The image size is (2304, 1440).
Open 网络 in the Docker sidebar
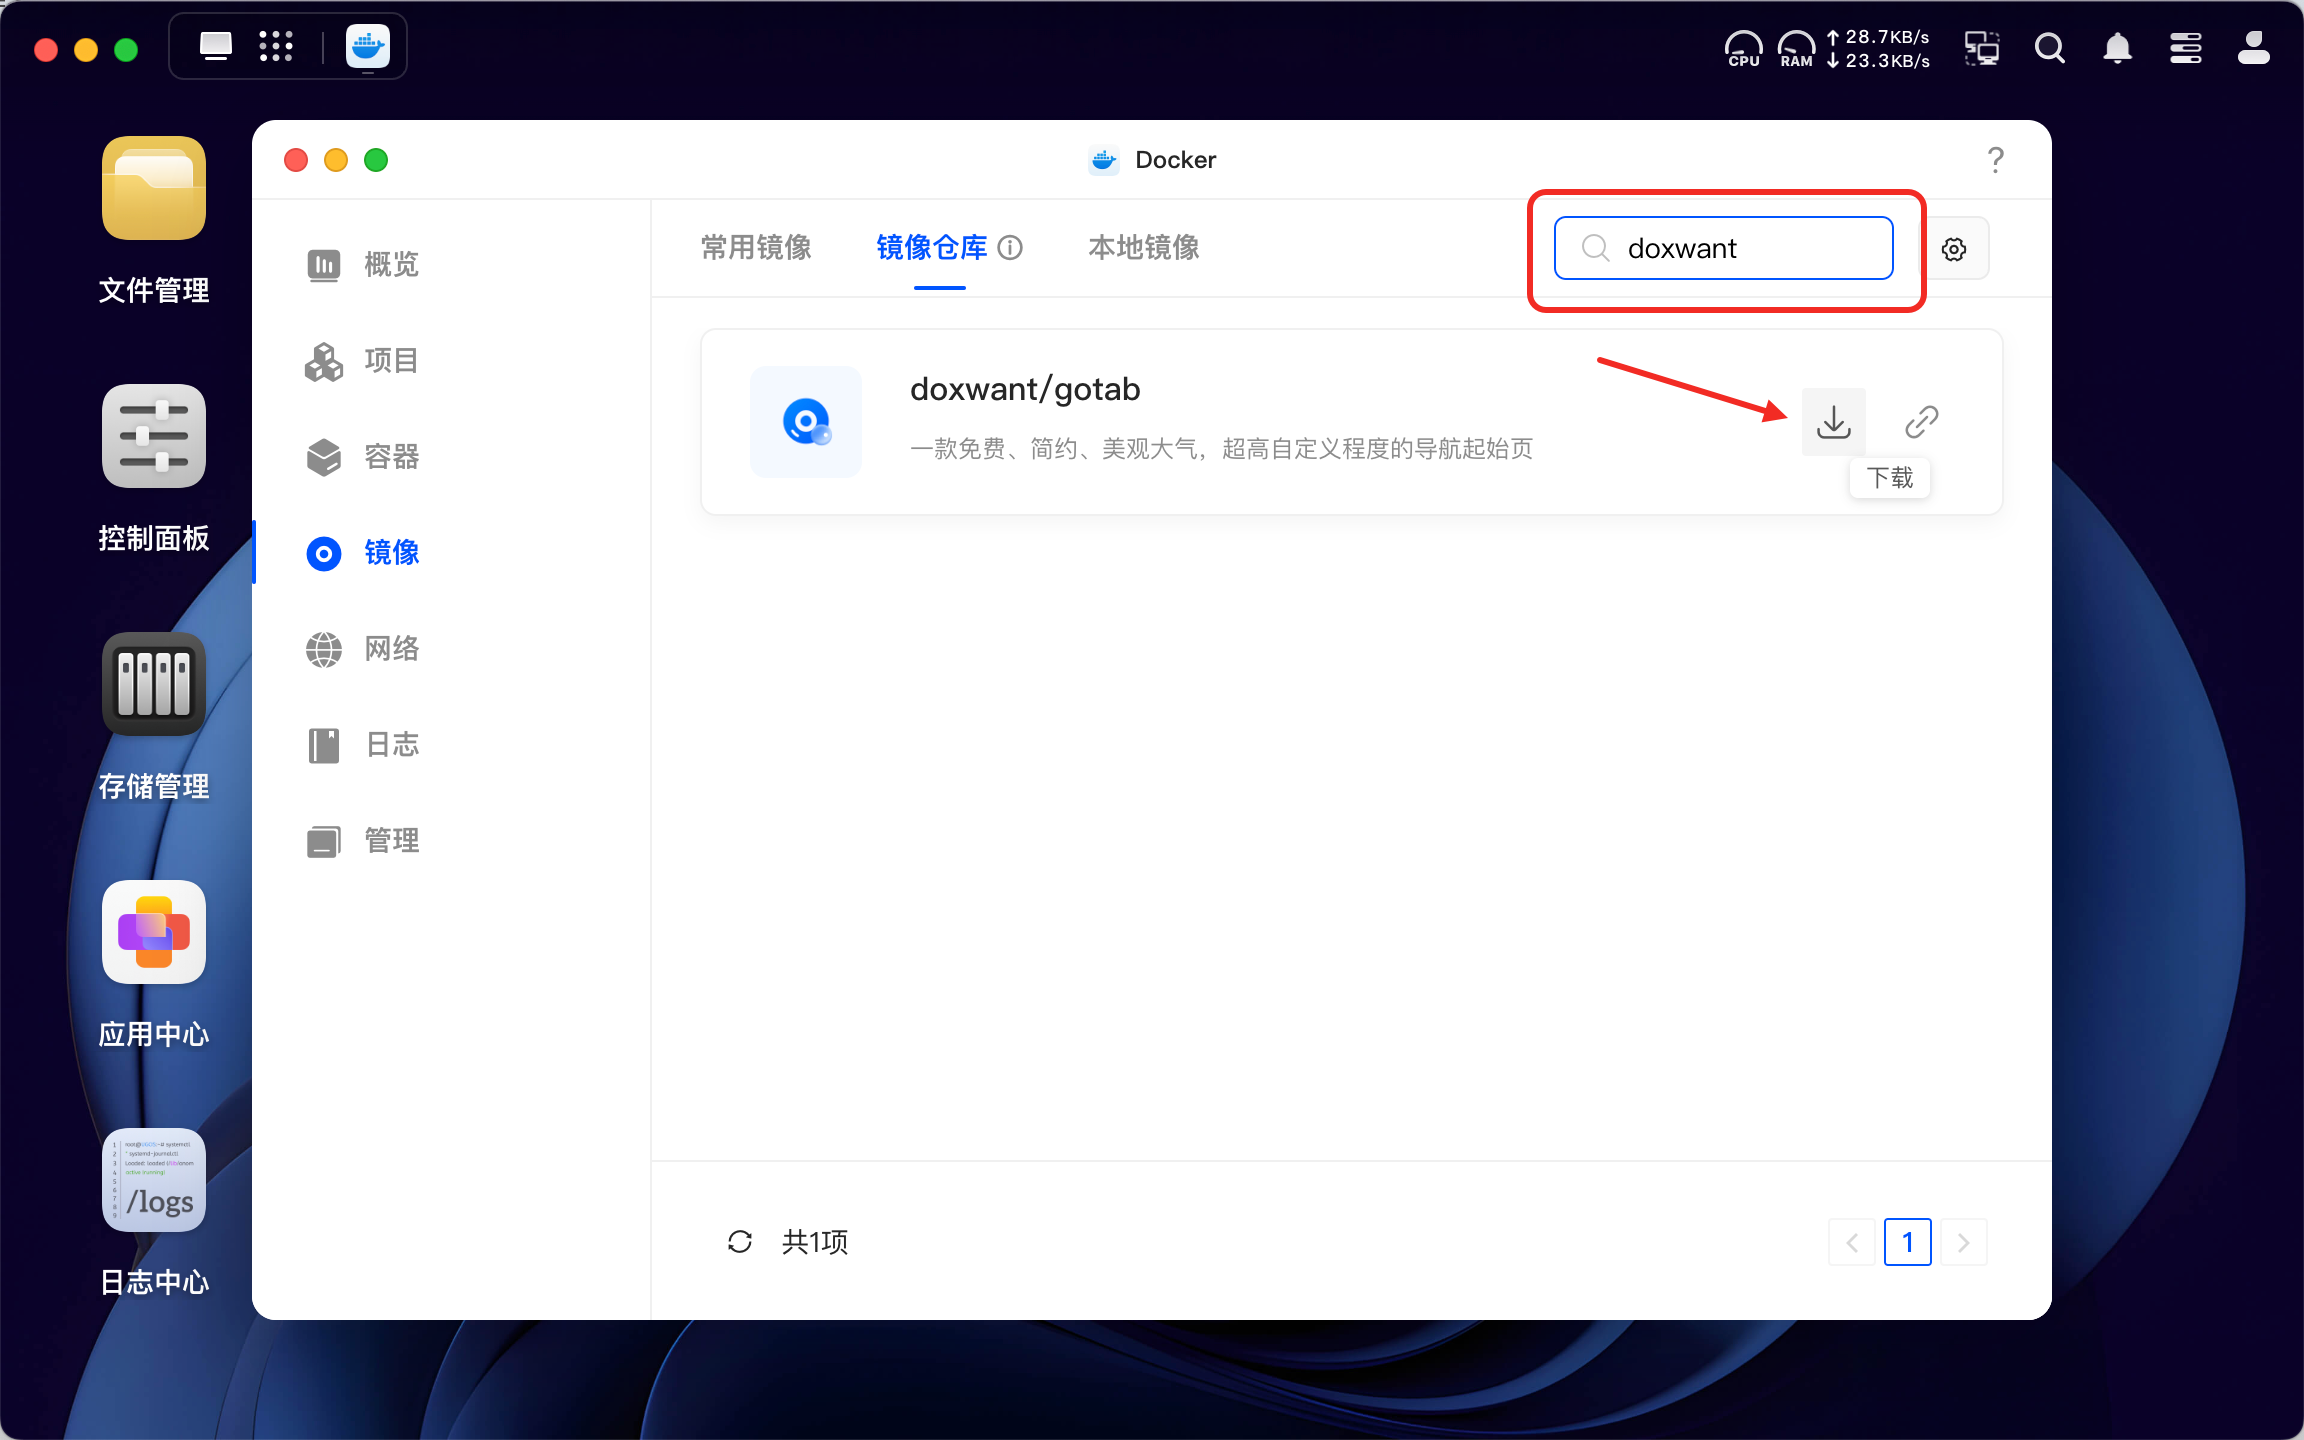362,649
